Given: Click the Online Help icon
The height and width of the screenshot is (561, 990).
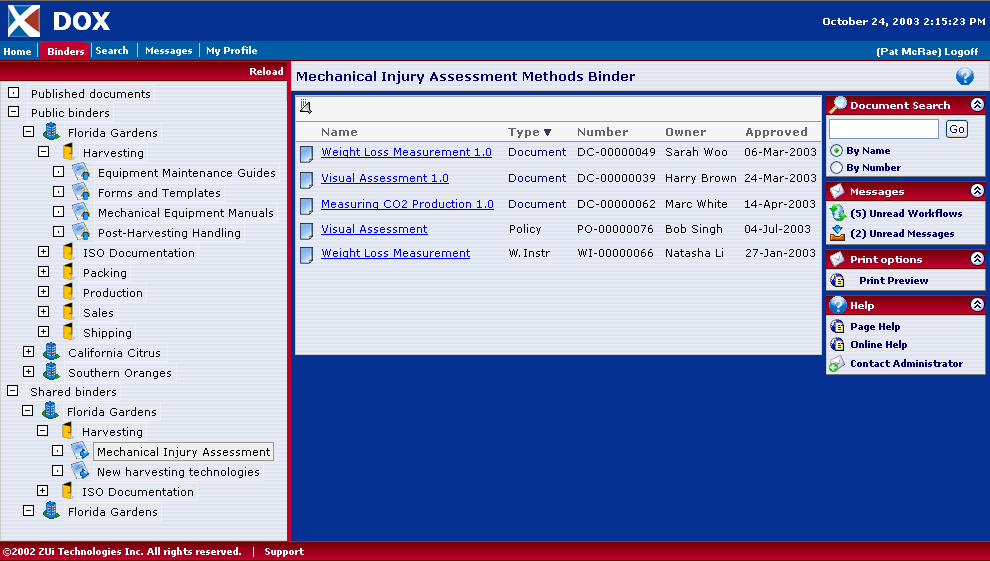Looking at the screenshot, I should coord(837,345).
